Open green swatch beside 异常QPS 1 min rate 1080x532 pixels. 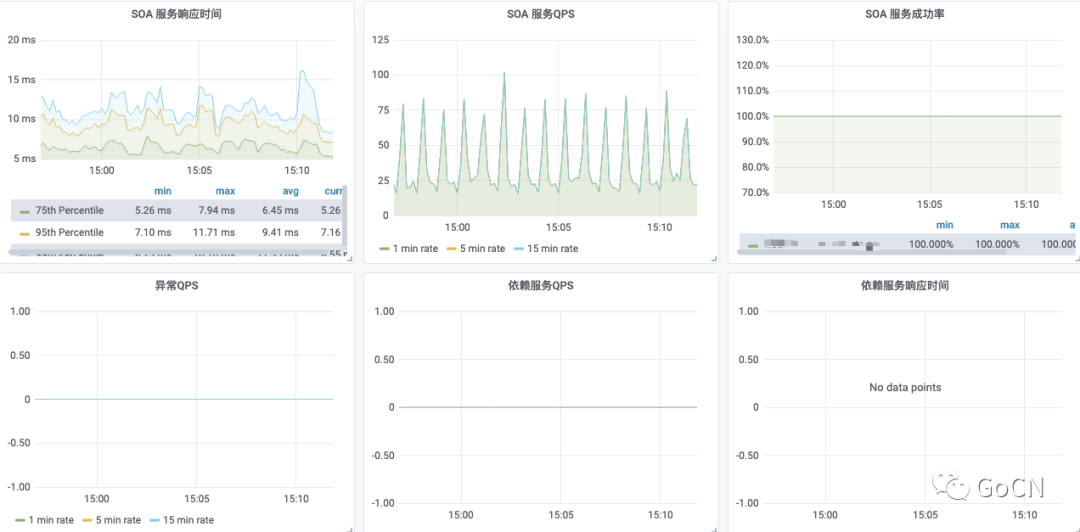20,521
